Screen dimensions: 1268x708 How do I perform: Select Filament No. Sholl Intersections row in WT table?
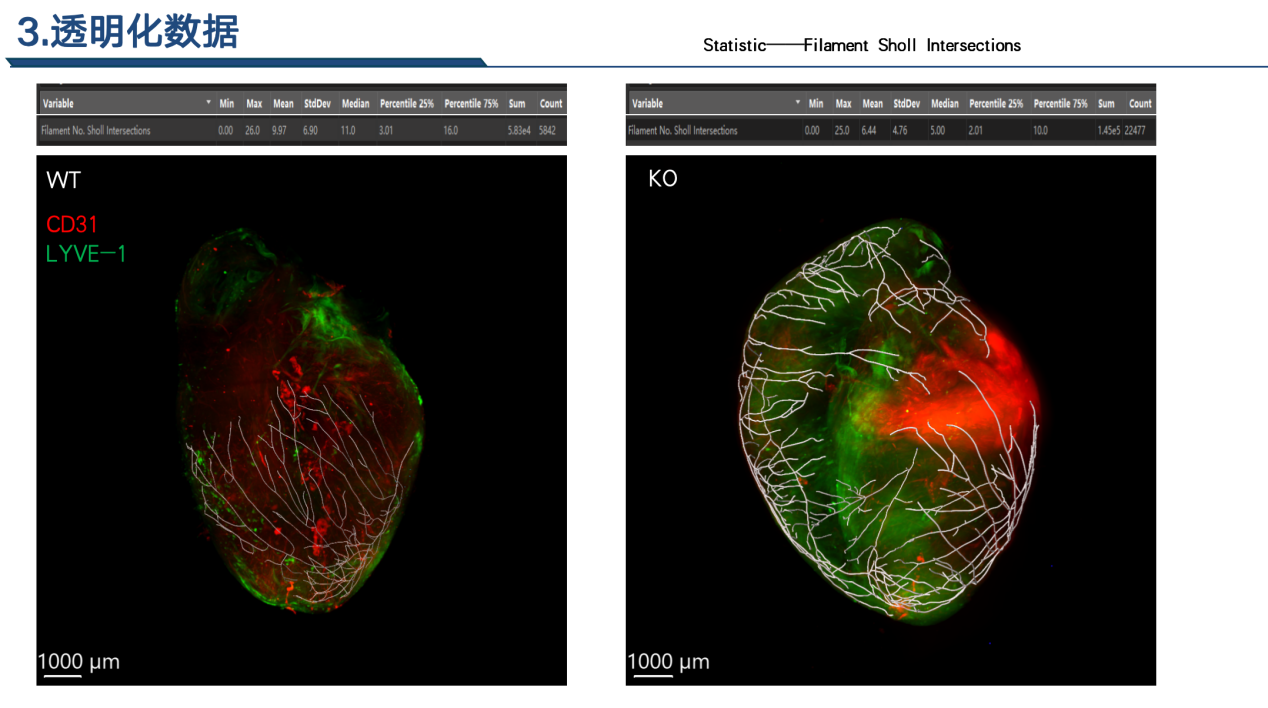point(96,130)
